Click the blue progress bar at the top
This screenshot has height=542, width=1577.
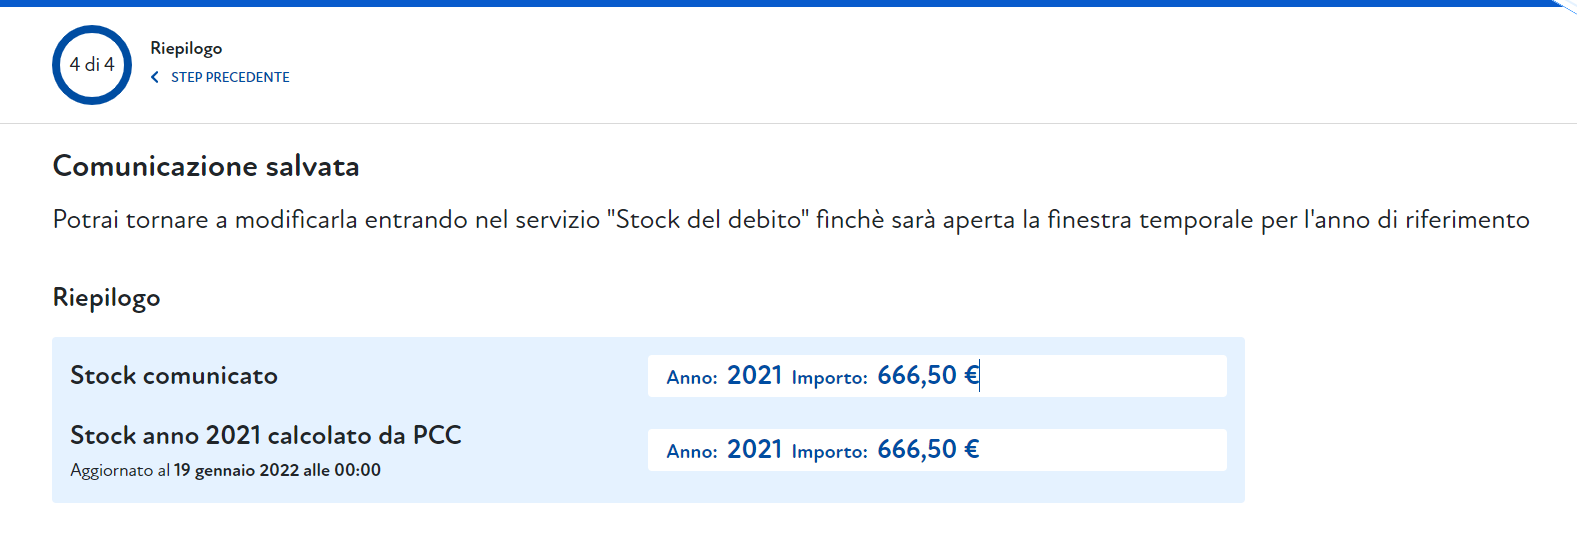coord(788,3)
